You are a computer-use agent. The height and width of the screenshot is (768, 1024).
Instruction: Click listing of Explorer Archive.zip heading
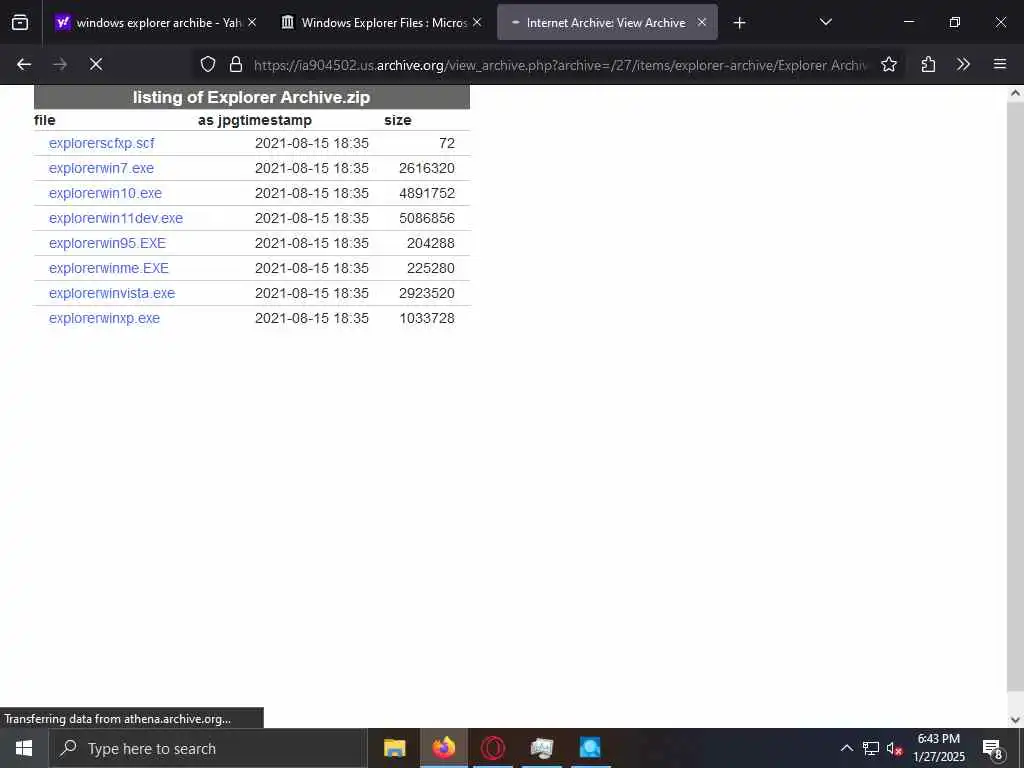251,97
